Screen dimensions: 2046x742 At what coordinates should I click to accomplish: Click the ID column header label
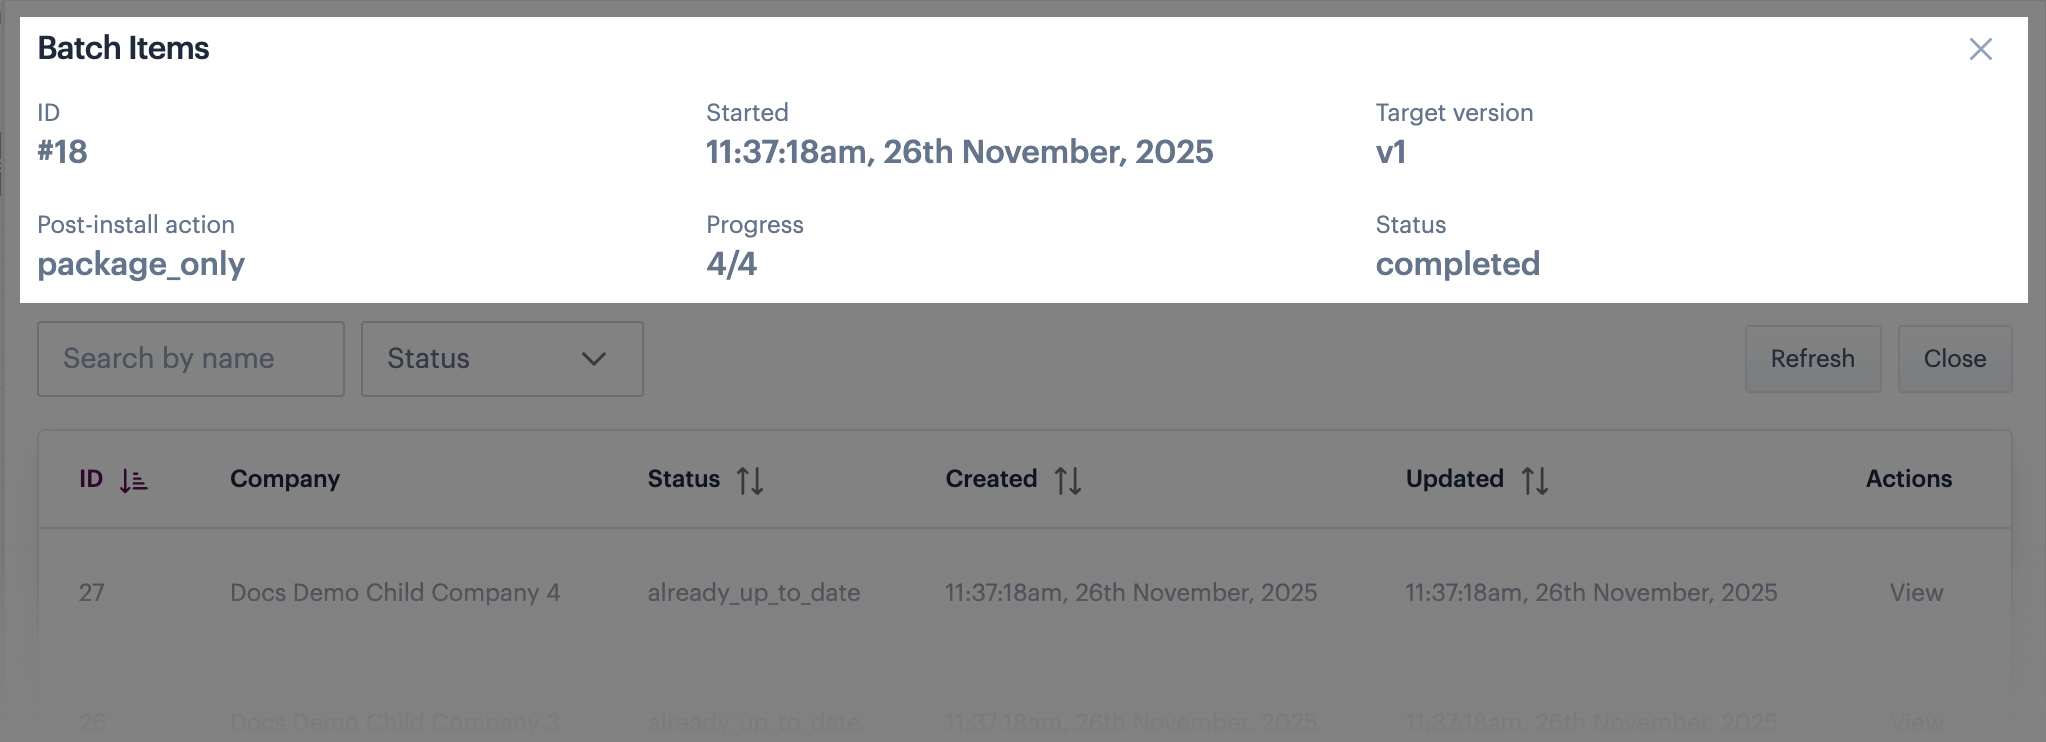[x=91, y=479]
